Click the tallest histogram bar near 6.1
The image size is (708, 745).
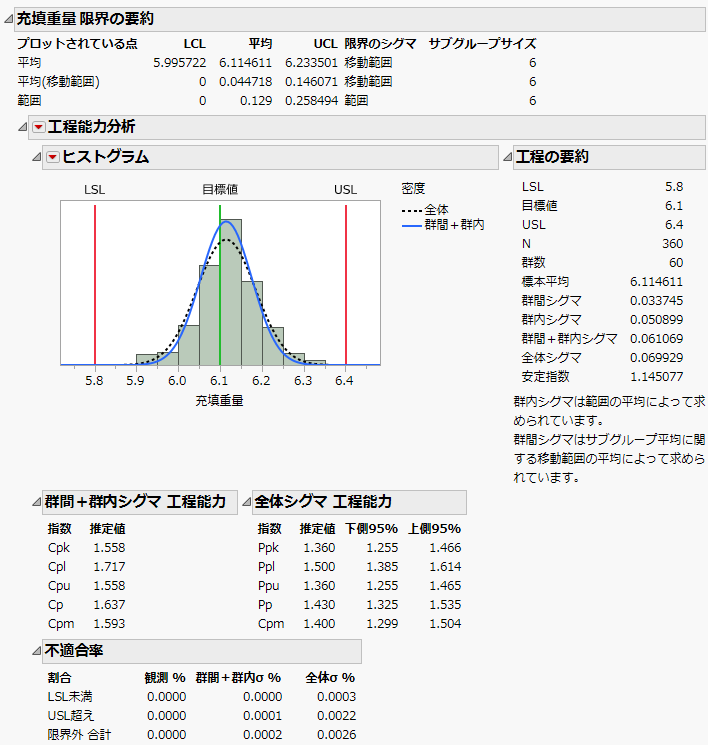pyautogui.click(x=230, y=292)
